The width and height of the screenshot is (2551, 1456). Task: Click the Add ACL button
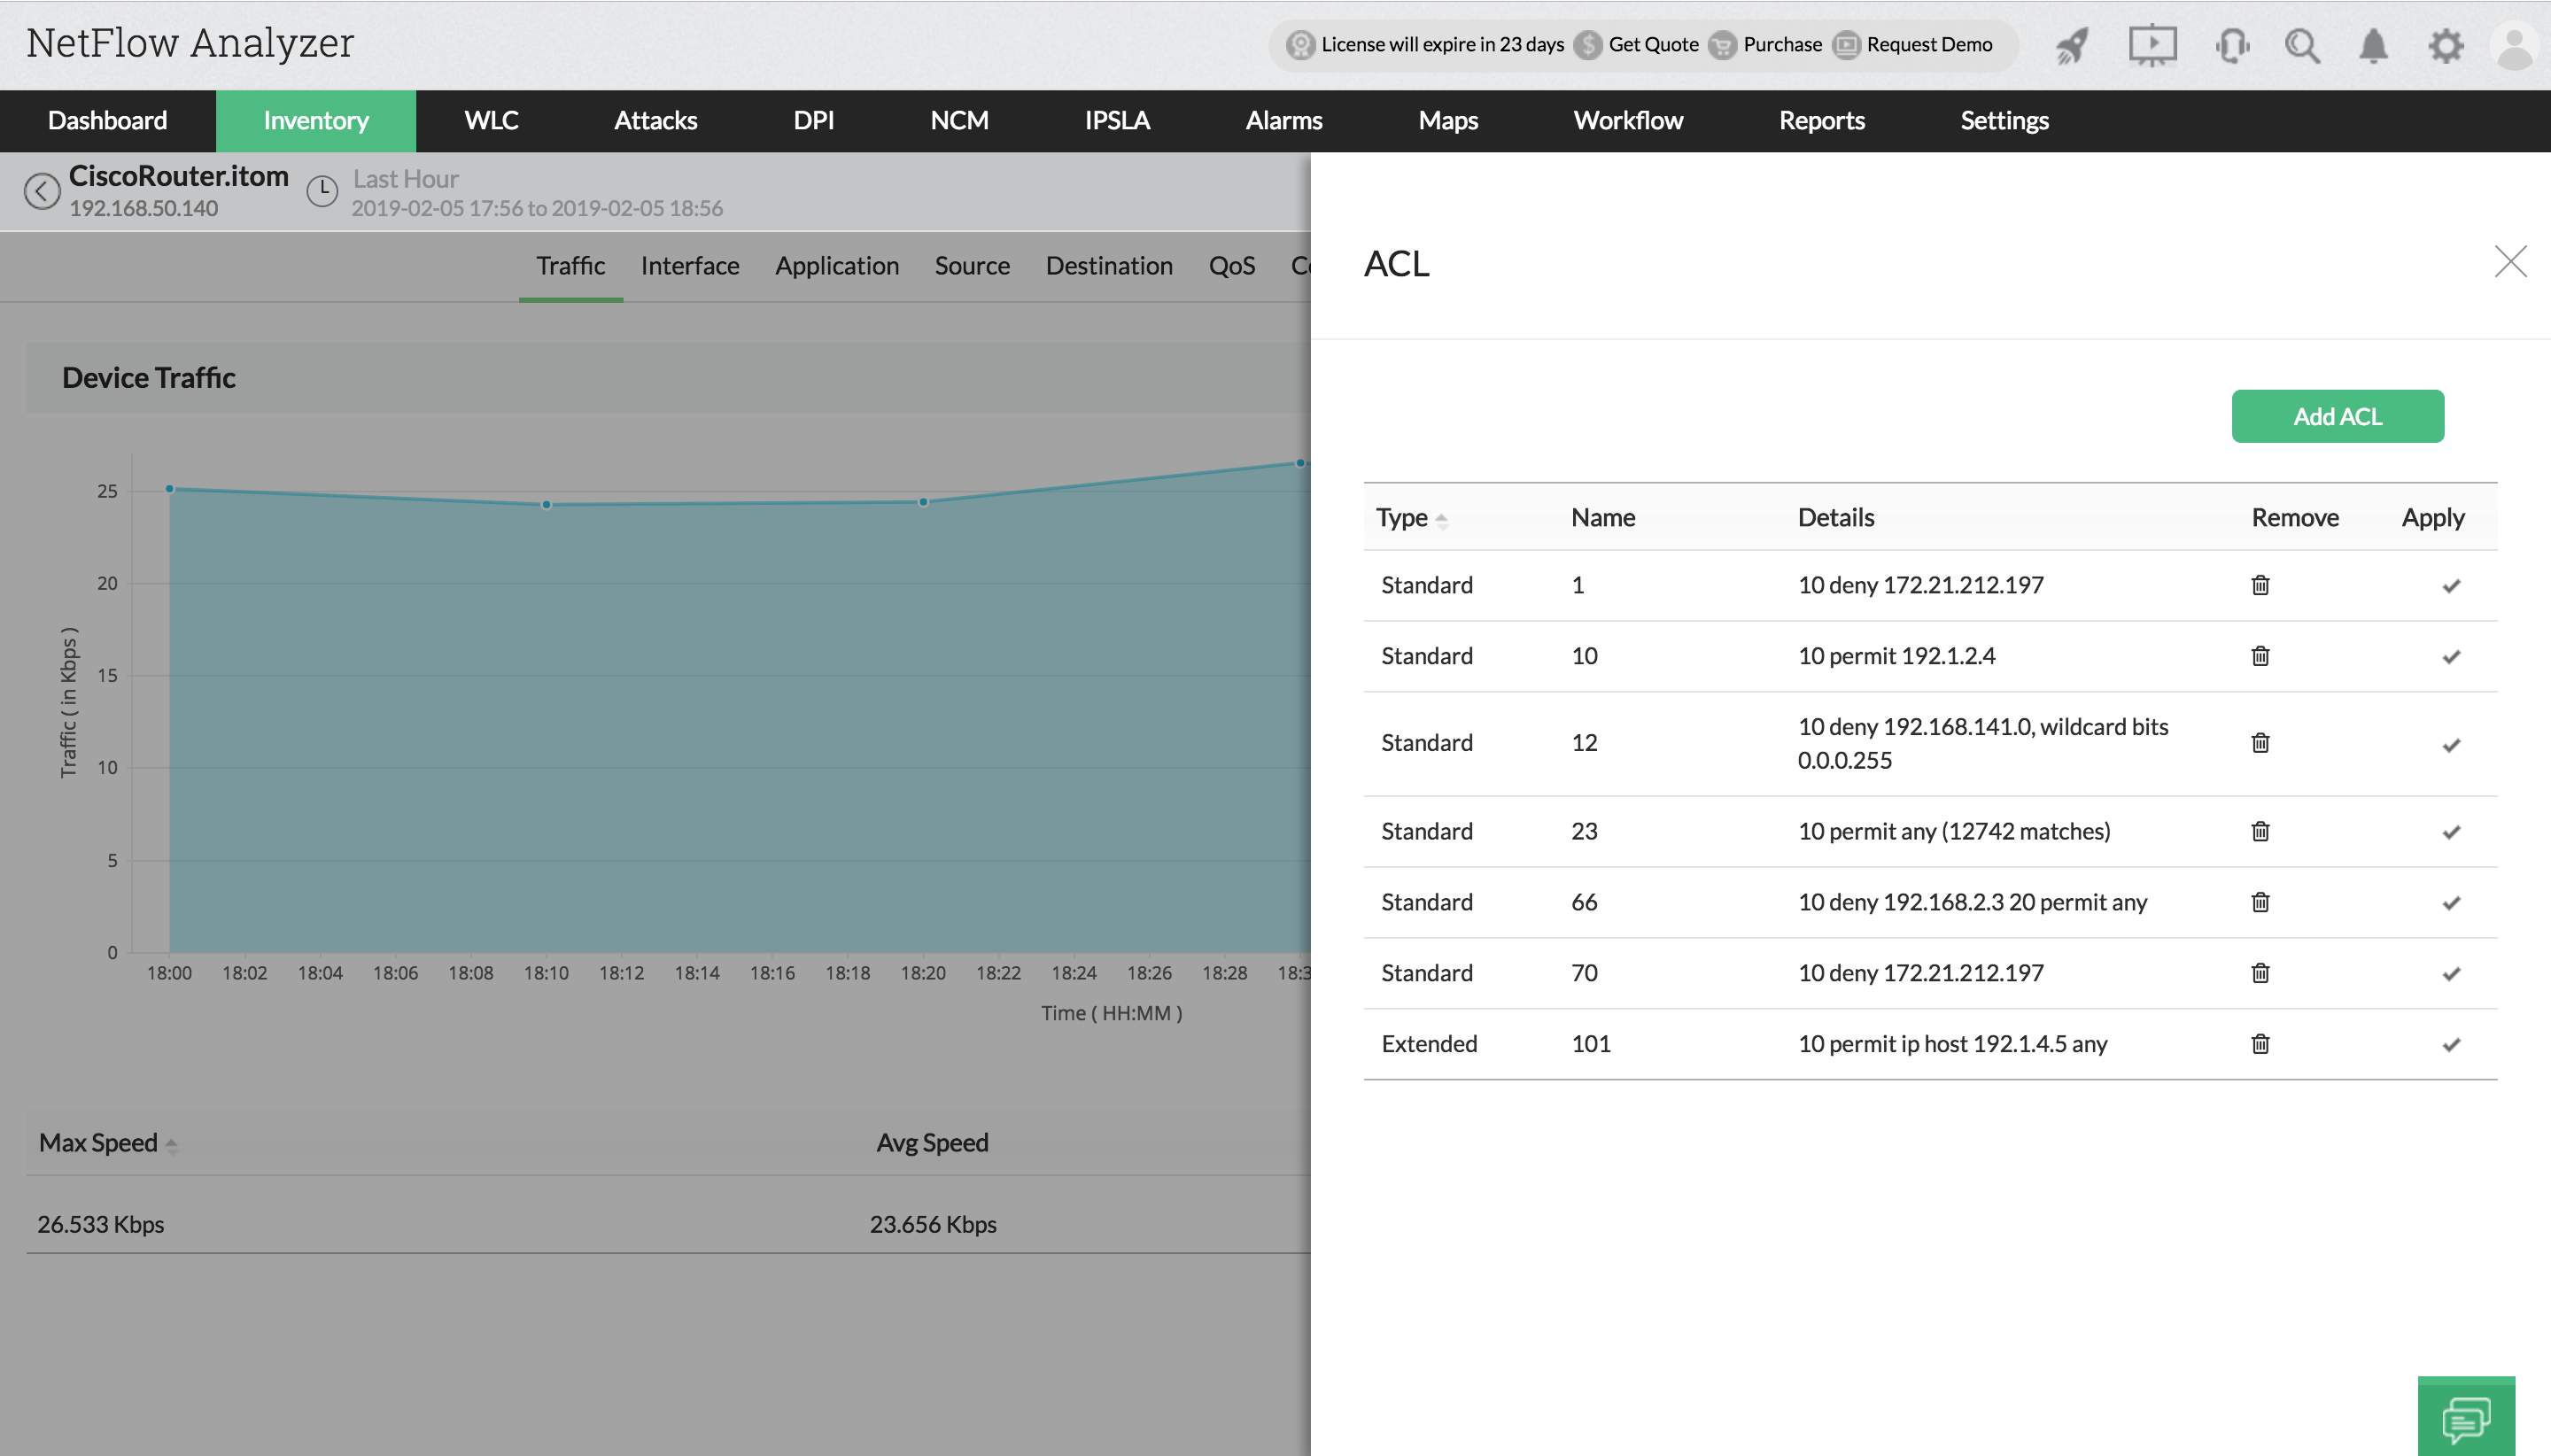click(2337, 416)
